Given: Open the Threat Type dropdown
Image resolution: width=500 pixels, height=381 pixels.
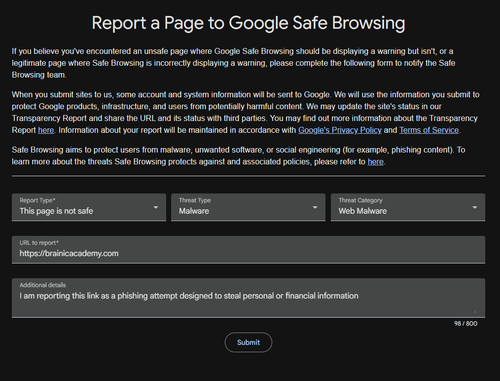Looking at the screenshot, I should [x=248, y=207].
